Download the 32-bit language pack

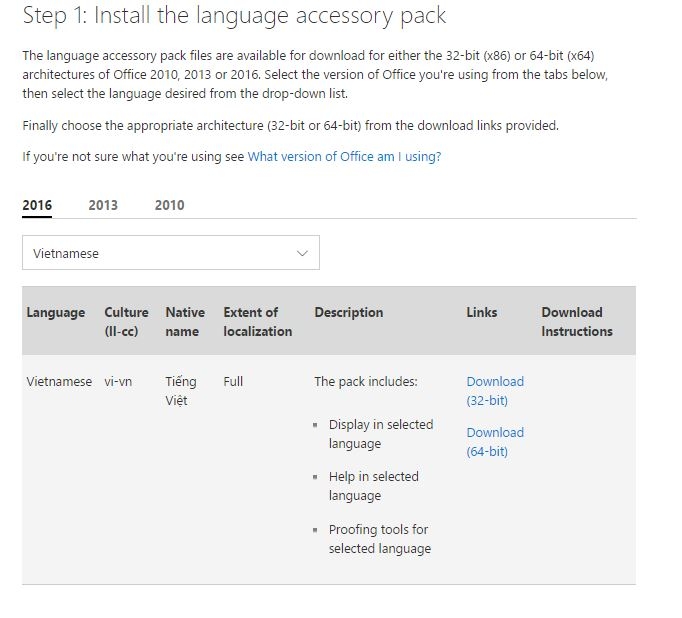[x=494, y=391]
